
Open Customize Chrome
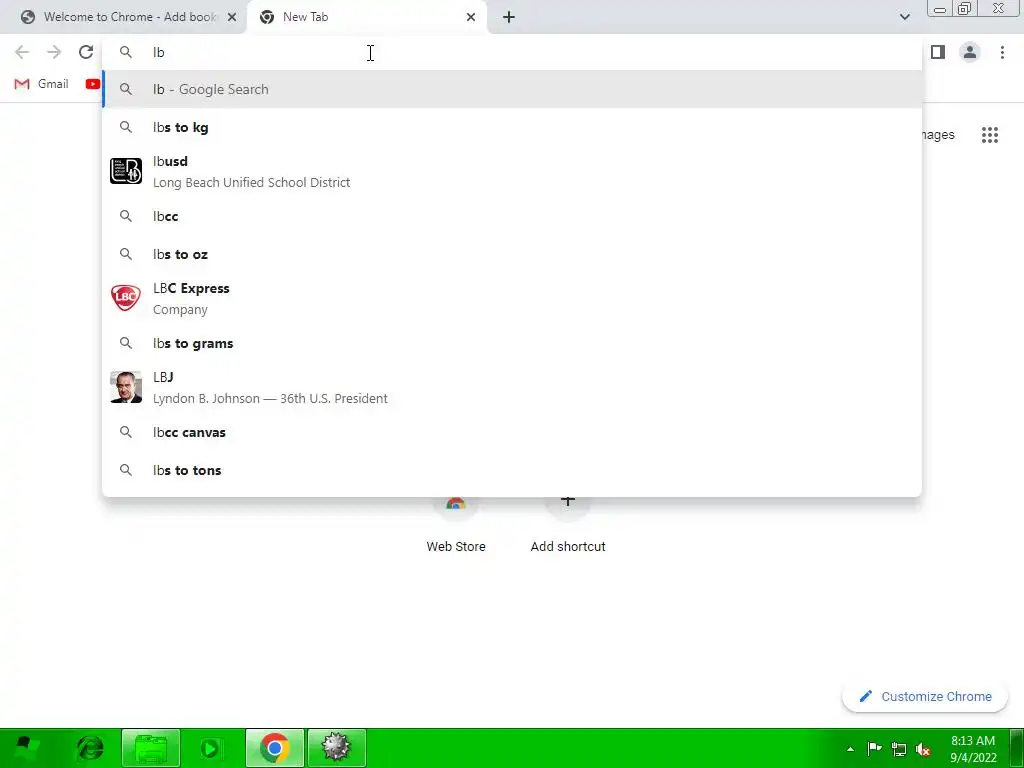pyautogui.click(x=925, y=696)
